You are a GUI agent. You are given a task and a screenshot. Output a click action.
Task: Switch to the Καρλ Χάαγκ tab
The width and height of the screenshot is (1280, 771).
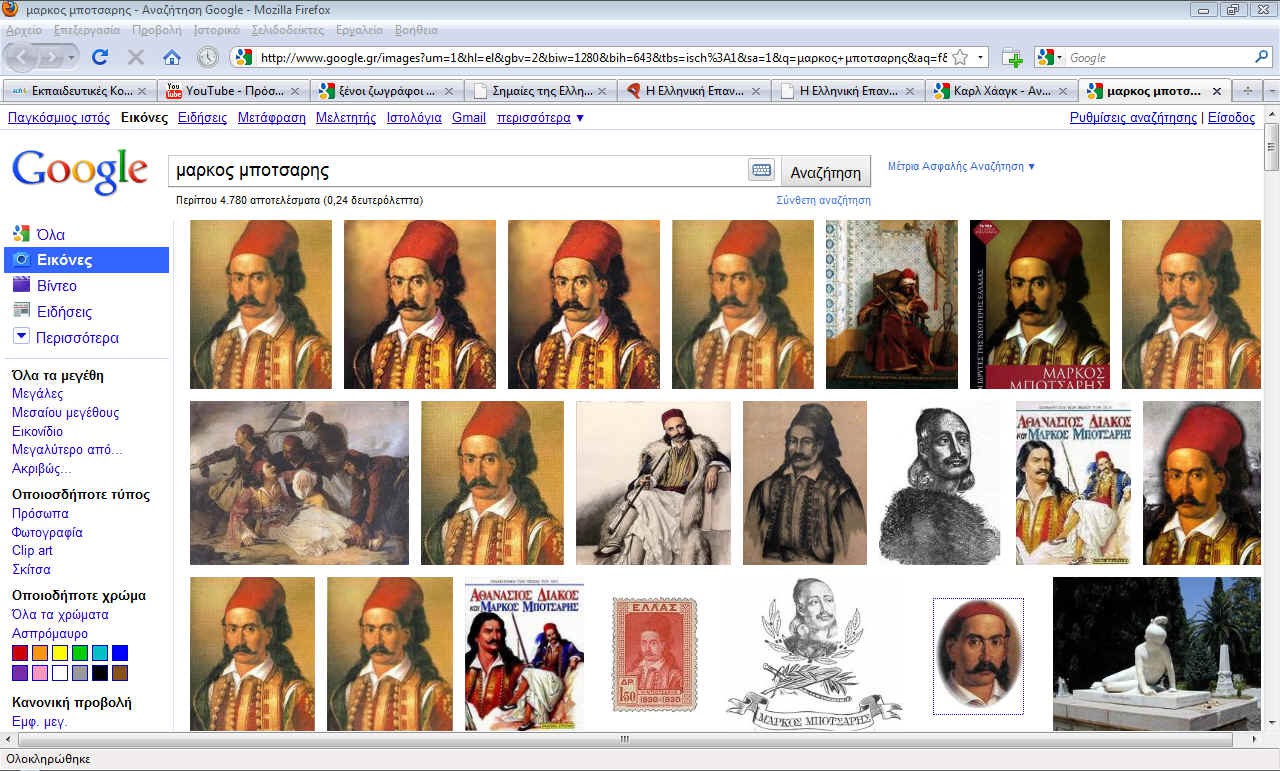point(1001,91)
